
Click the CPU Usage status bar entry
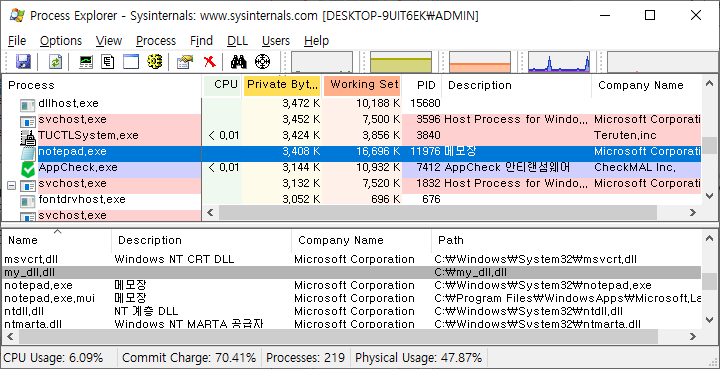(53, 358)
